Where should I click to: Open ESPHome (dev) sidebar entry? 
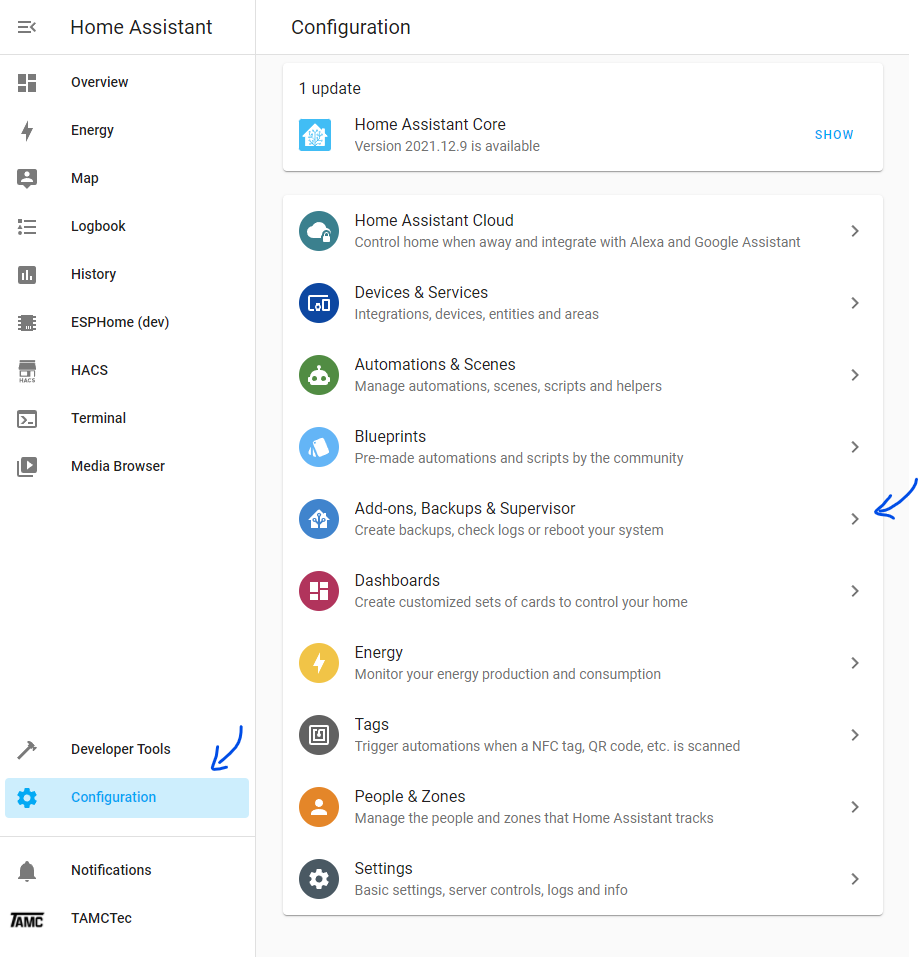(120, 322)
